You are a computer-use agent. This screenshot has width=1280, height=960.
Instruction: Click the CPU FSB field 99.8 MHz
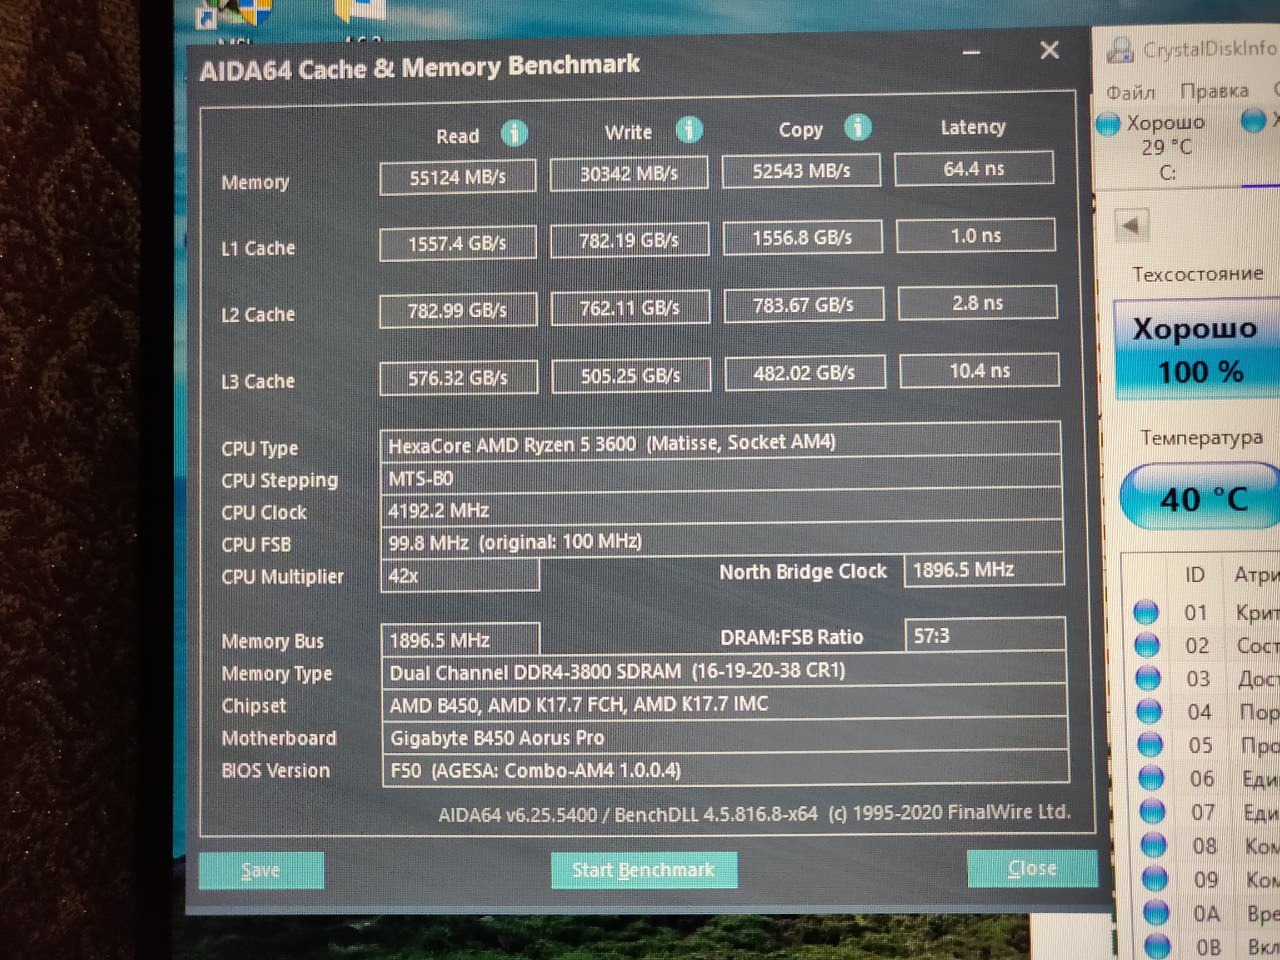coord(723,541)
